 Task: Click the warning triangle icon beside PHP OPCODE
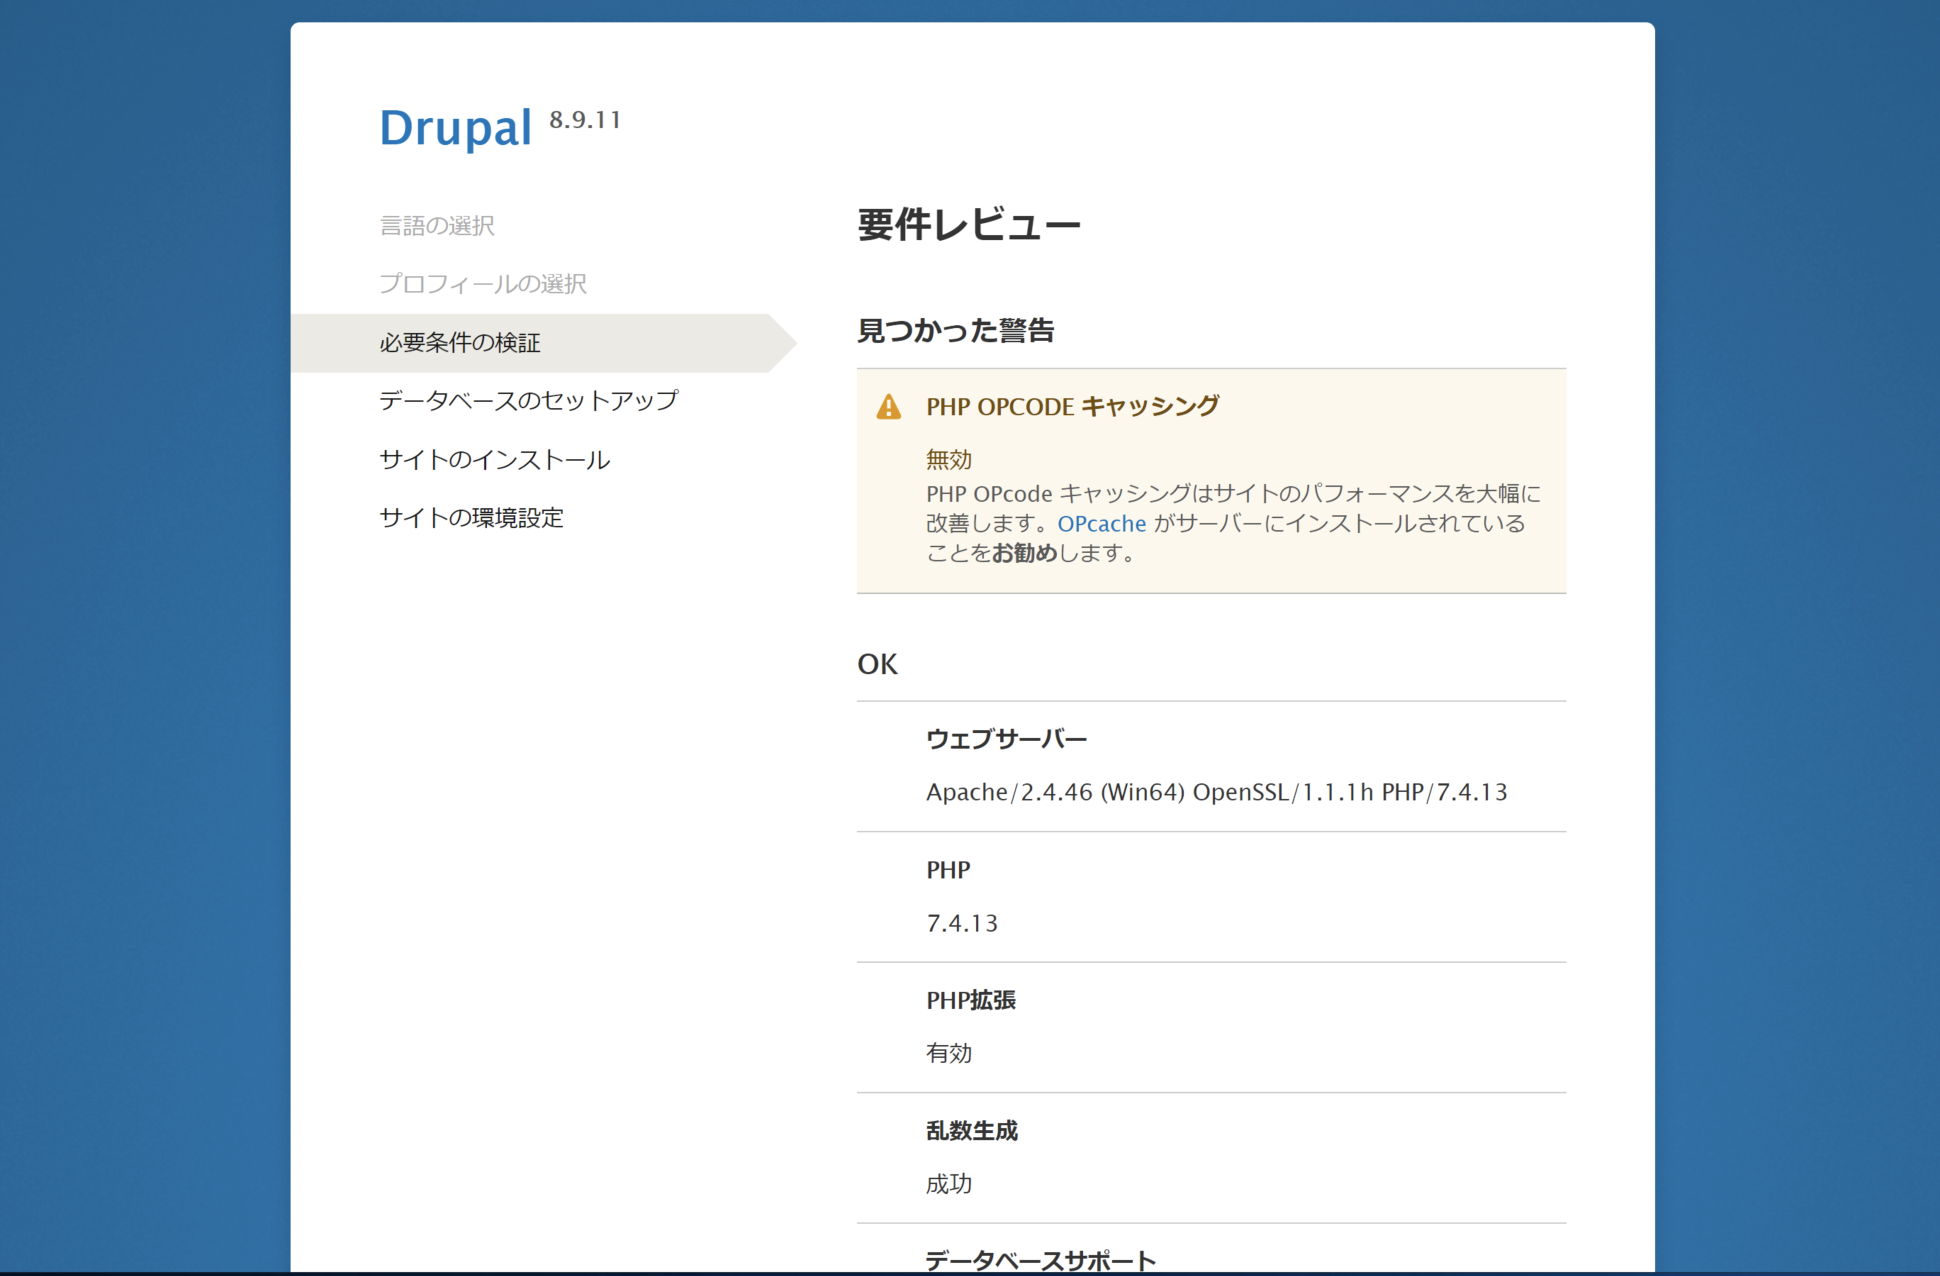[888, 407]
